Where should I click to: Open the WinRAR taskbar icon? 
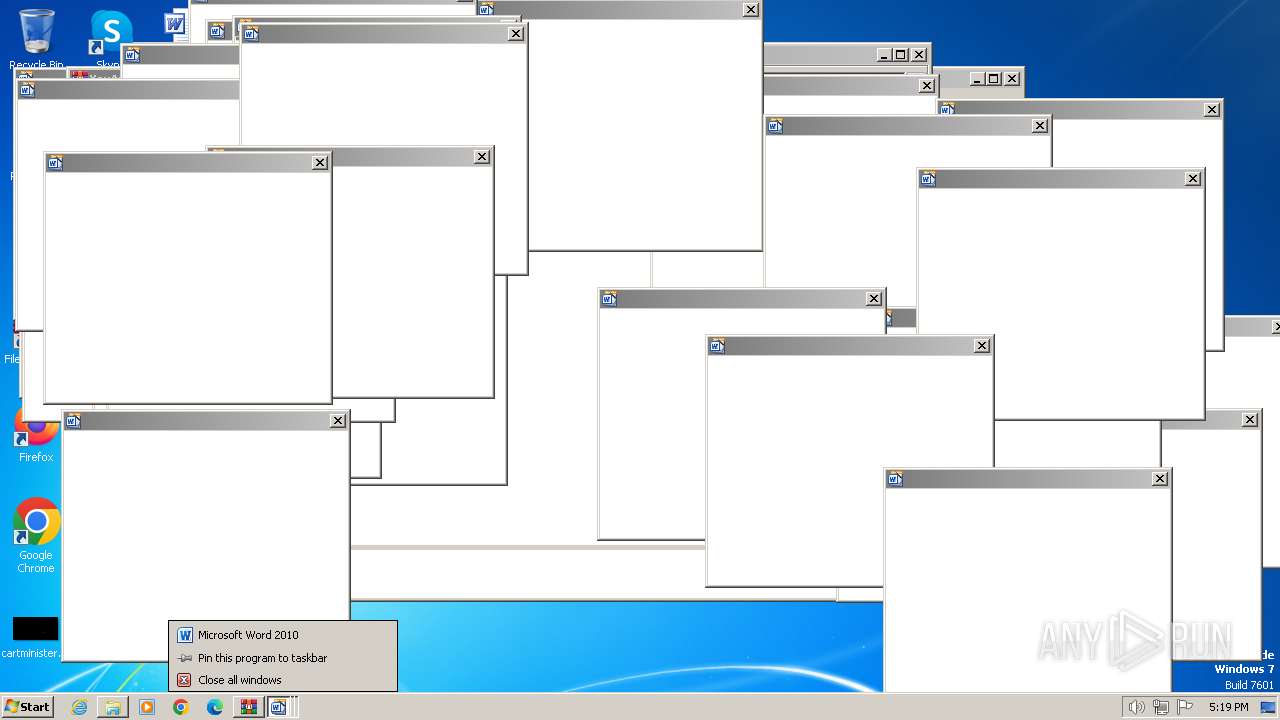click(248, 707)
